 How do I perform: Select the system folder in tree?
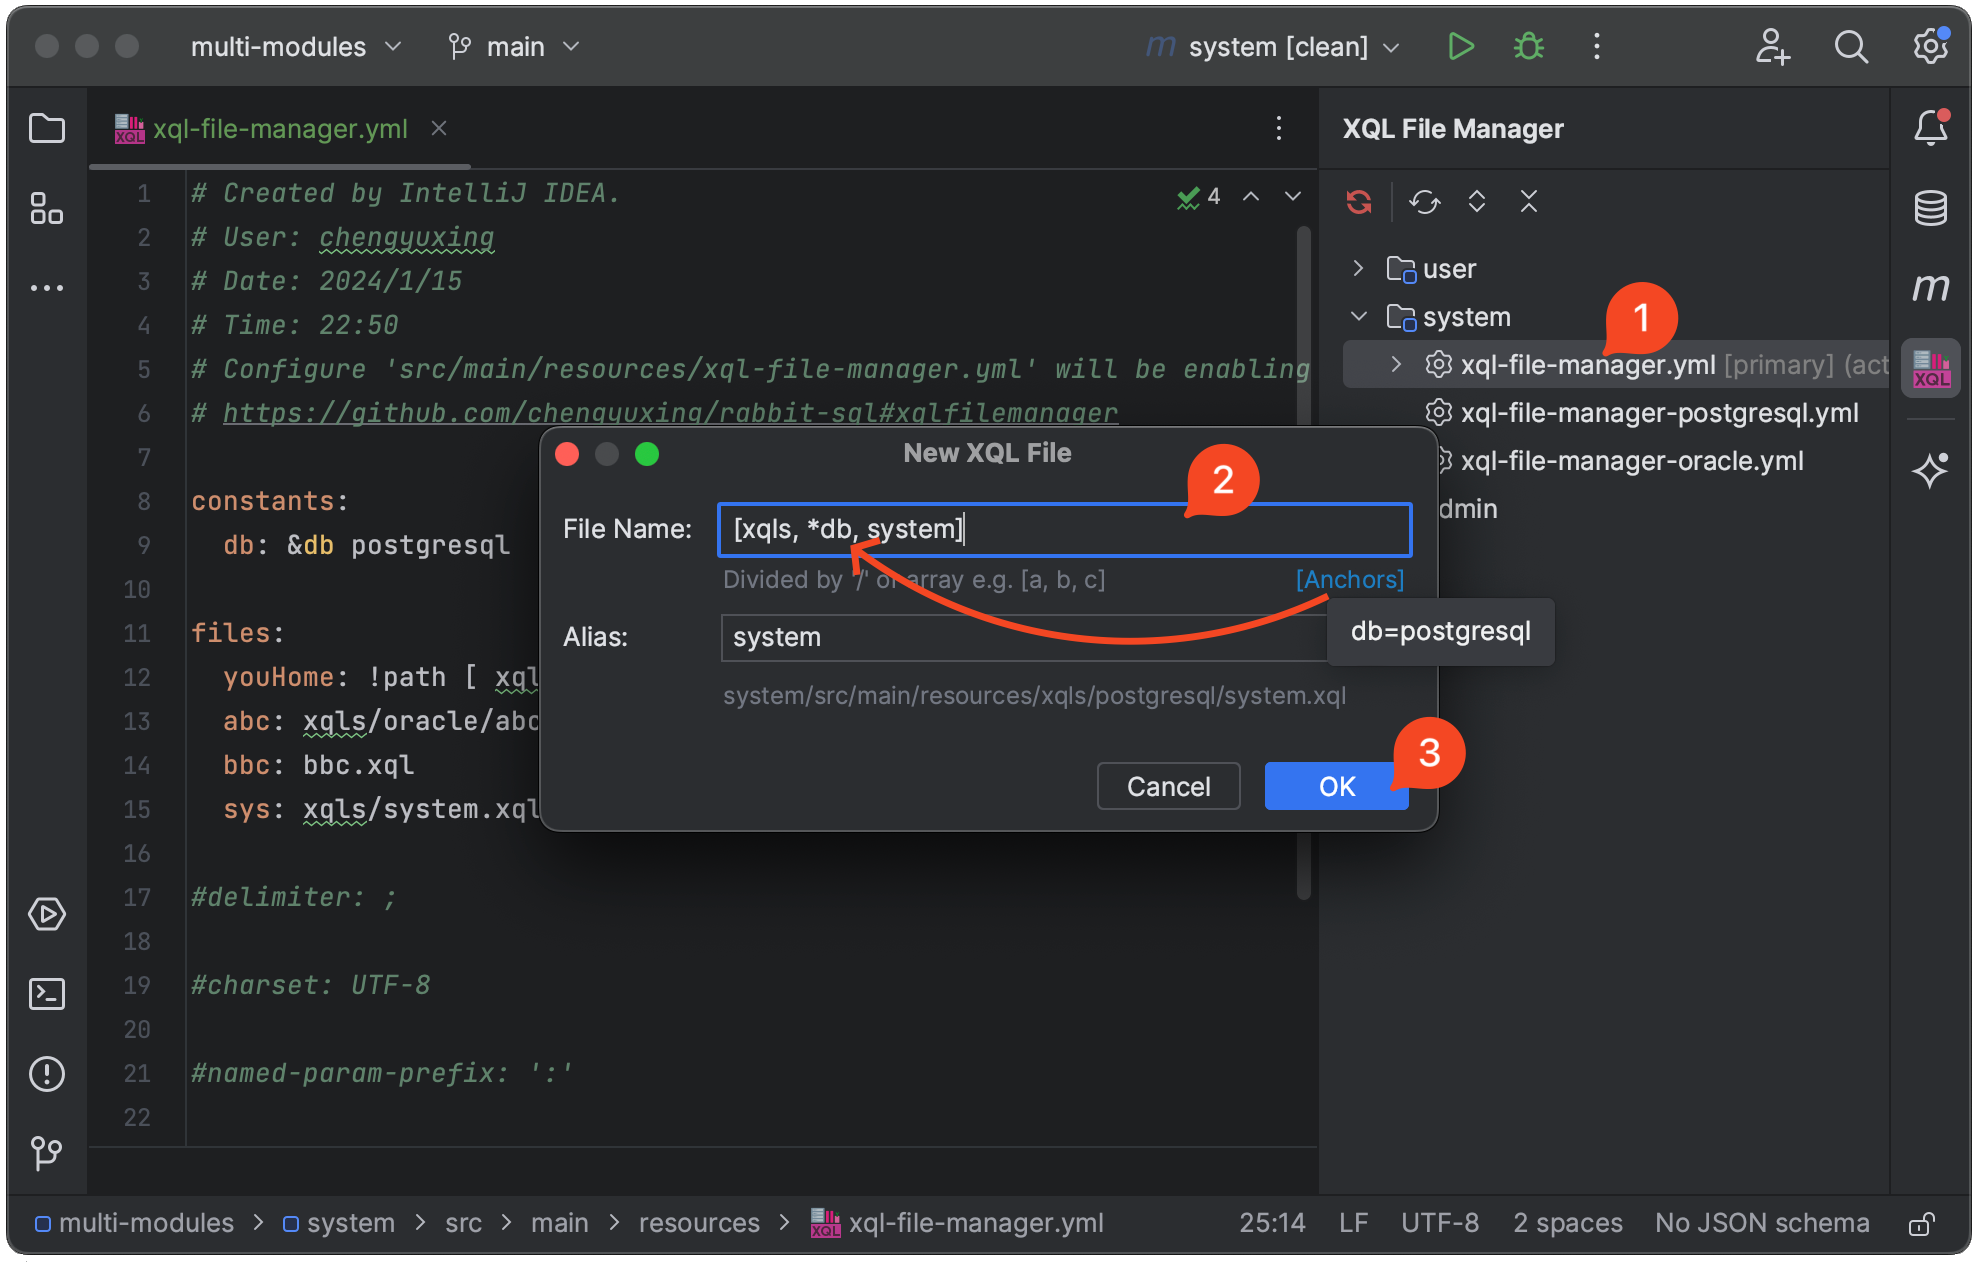[x=1466, y=316]
